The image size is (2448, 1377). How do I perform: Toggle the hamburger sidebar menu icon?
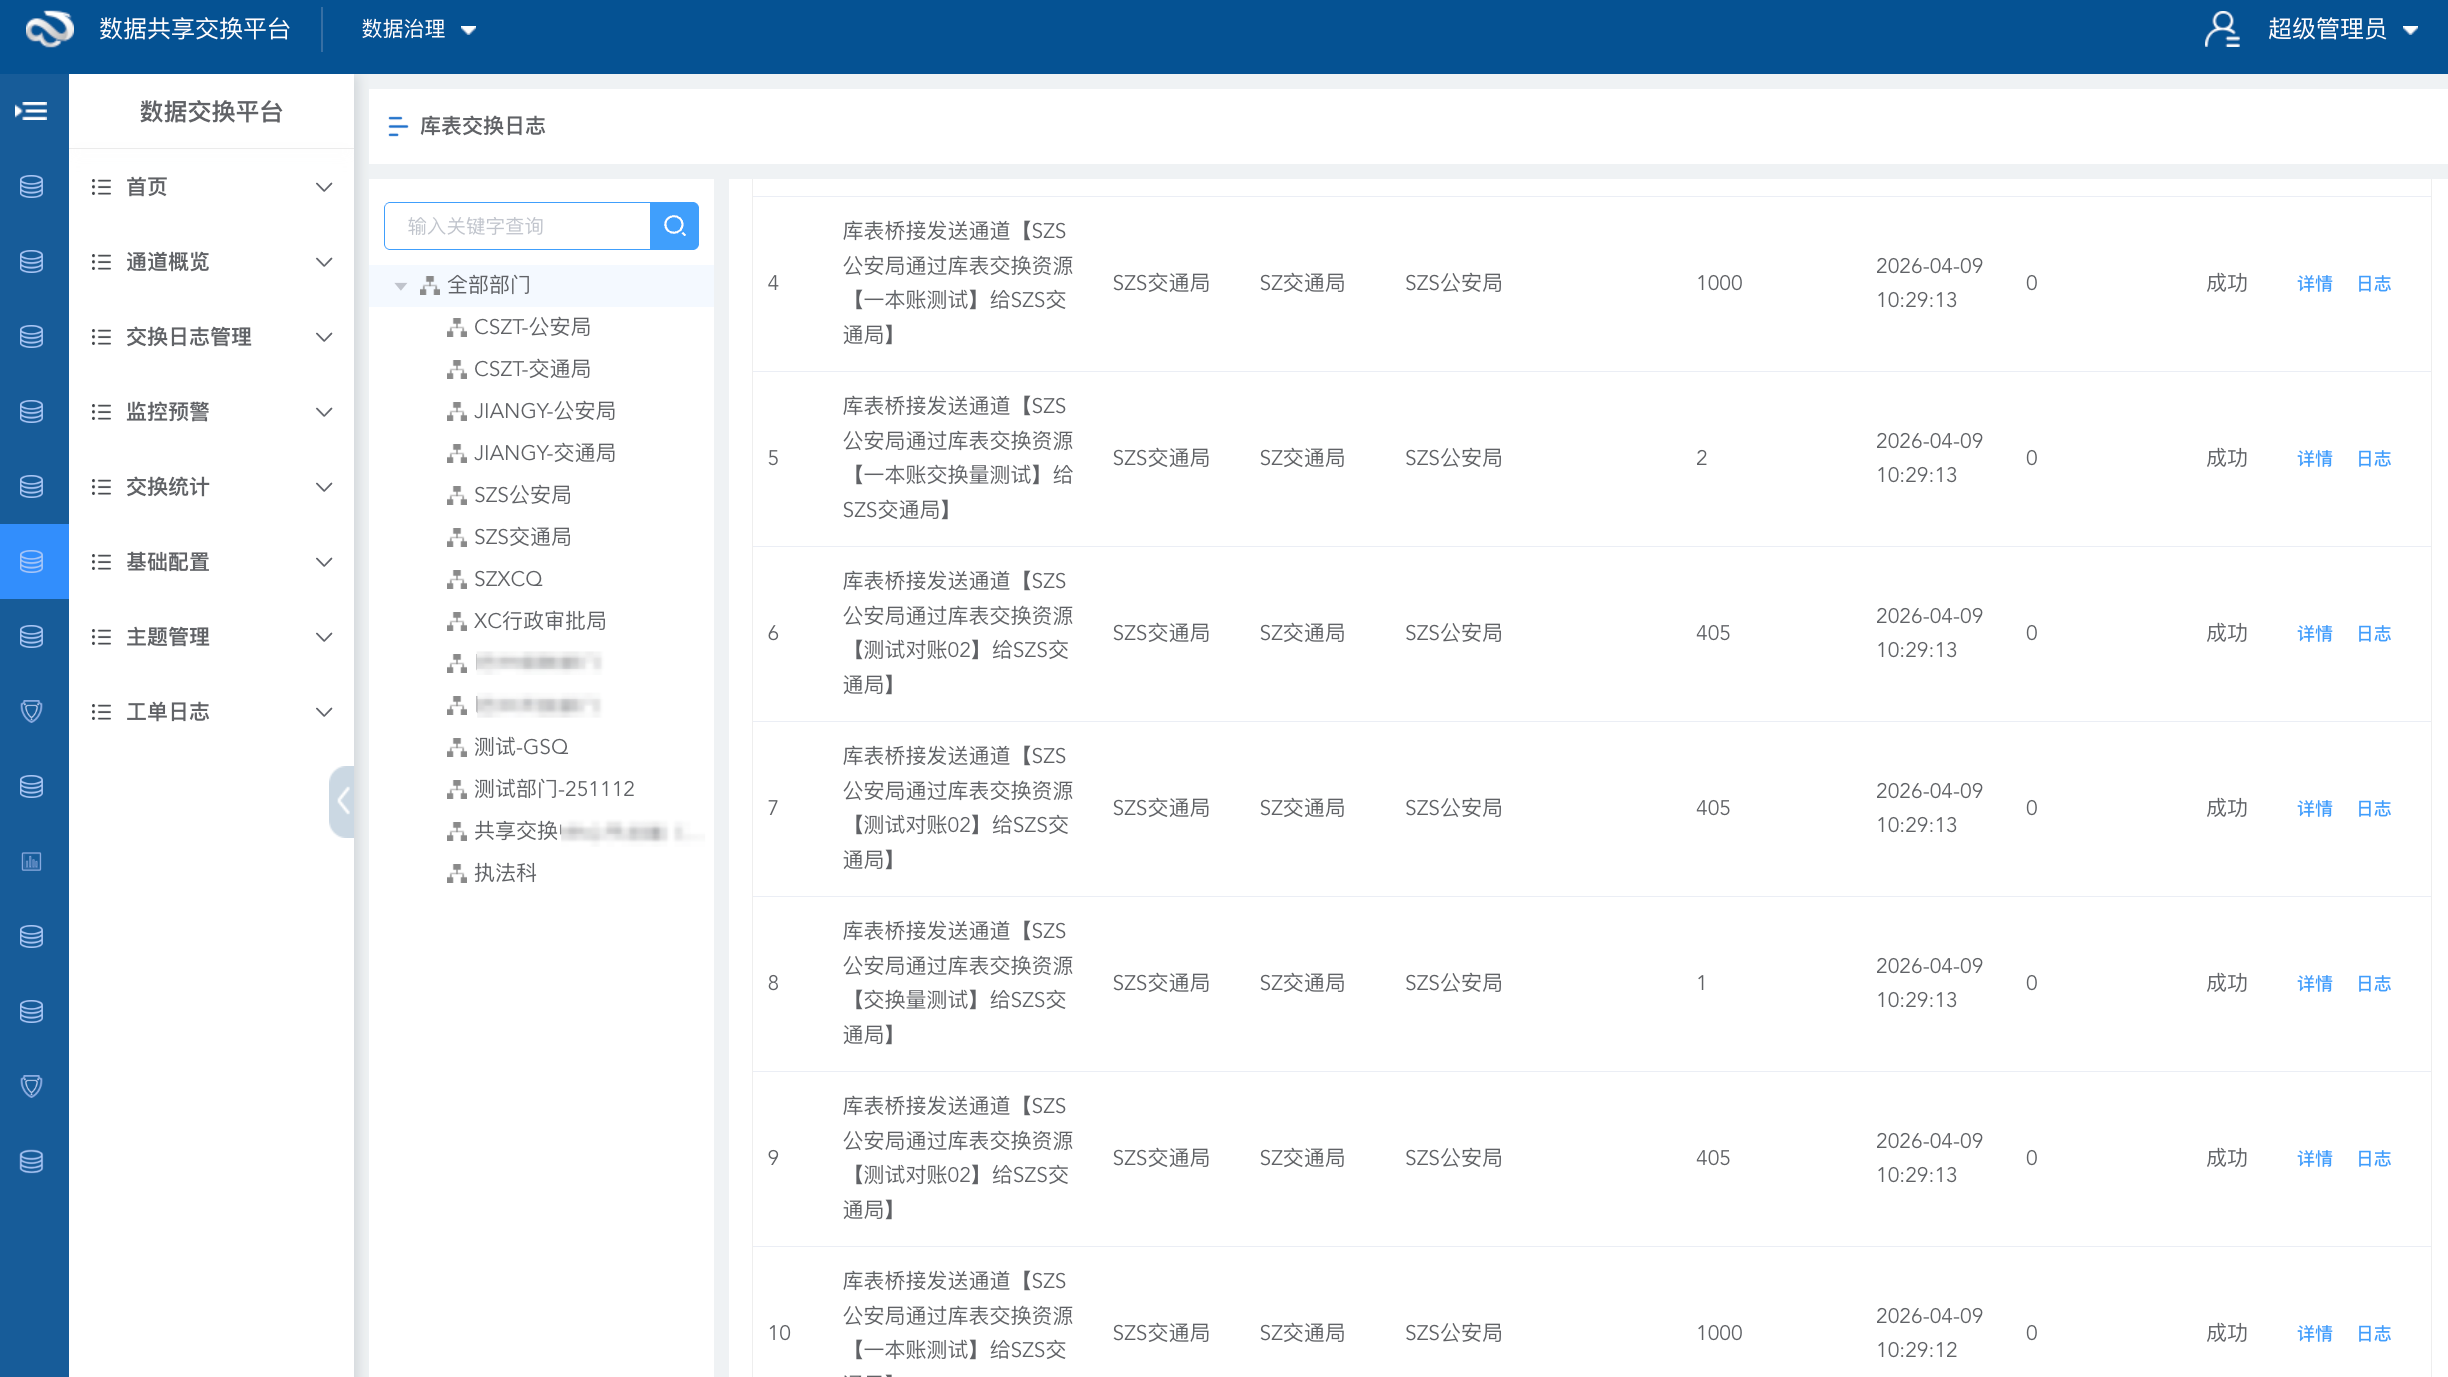pyautogui.click(x=32, y=111)
